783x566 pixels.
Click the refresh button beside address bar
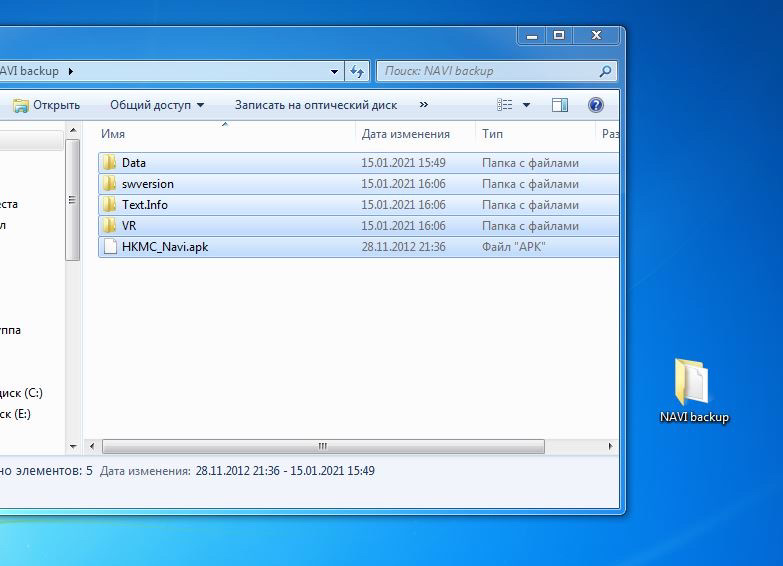(357, 71)
